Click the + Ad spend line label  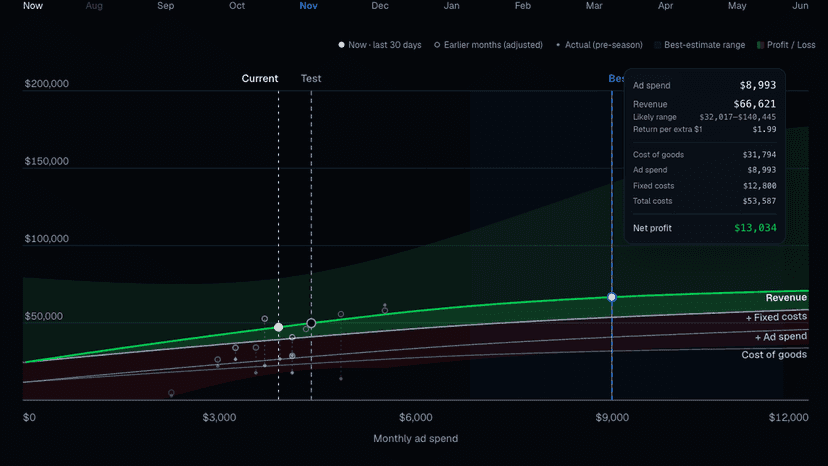click(x=780, y=337)
